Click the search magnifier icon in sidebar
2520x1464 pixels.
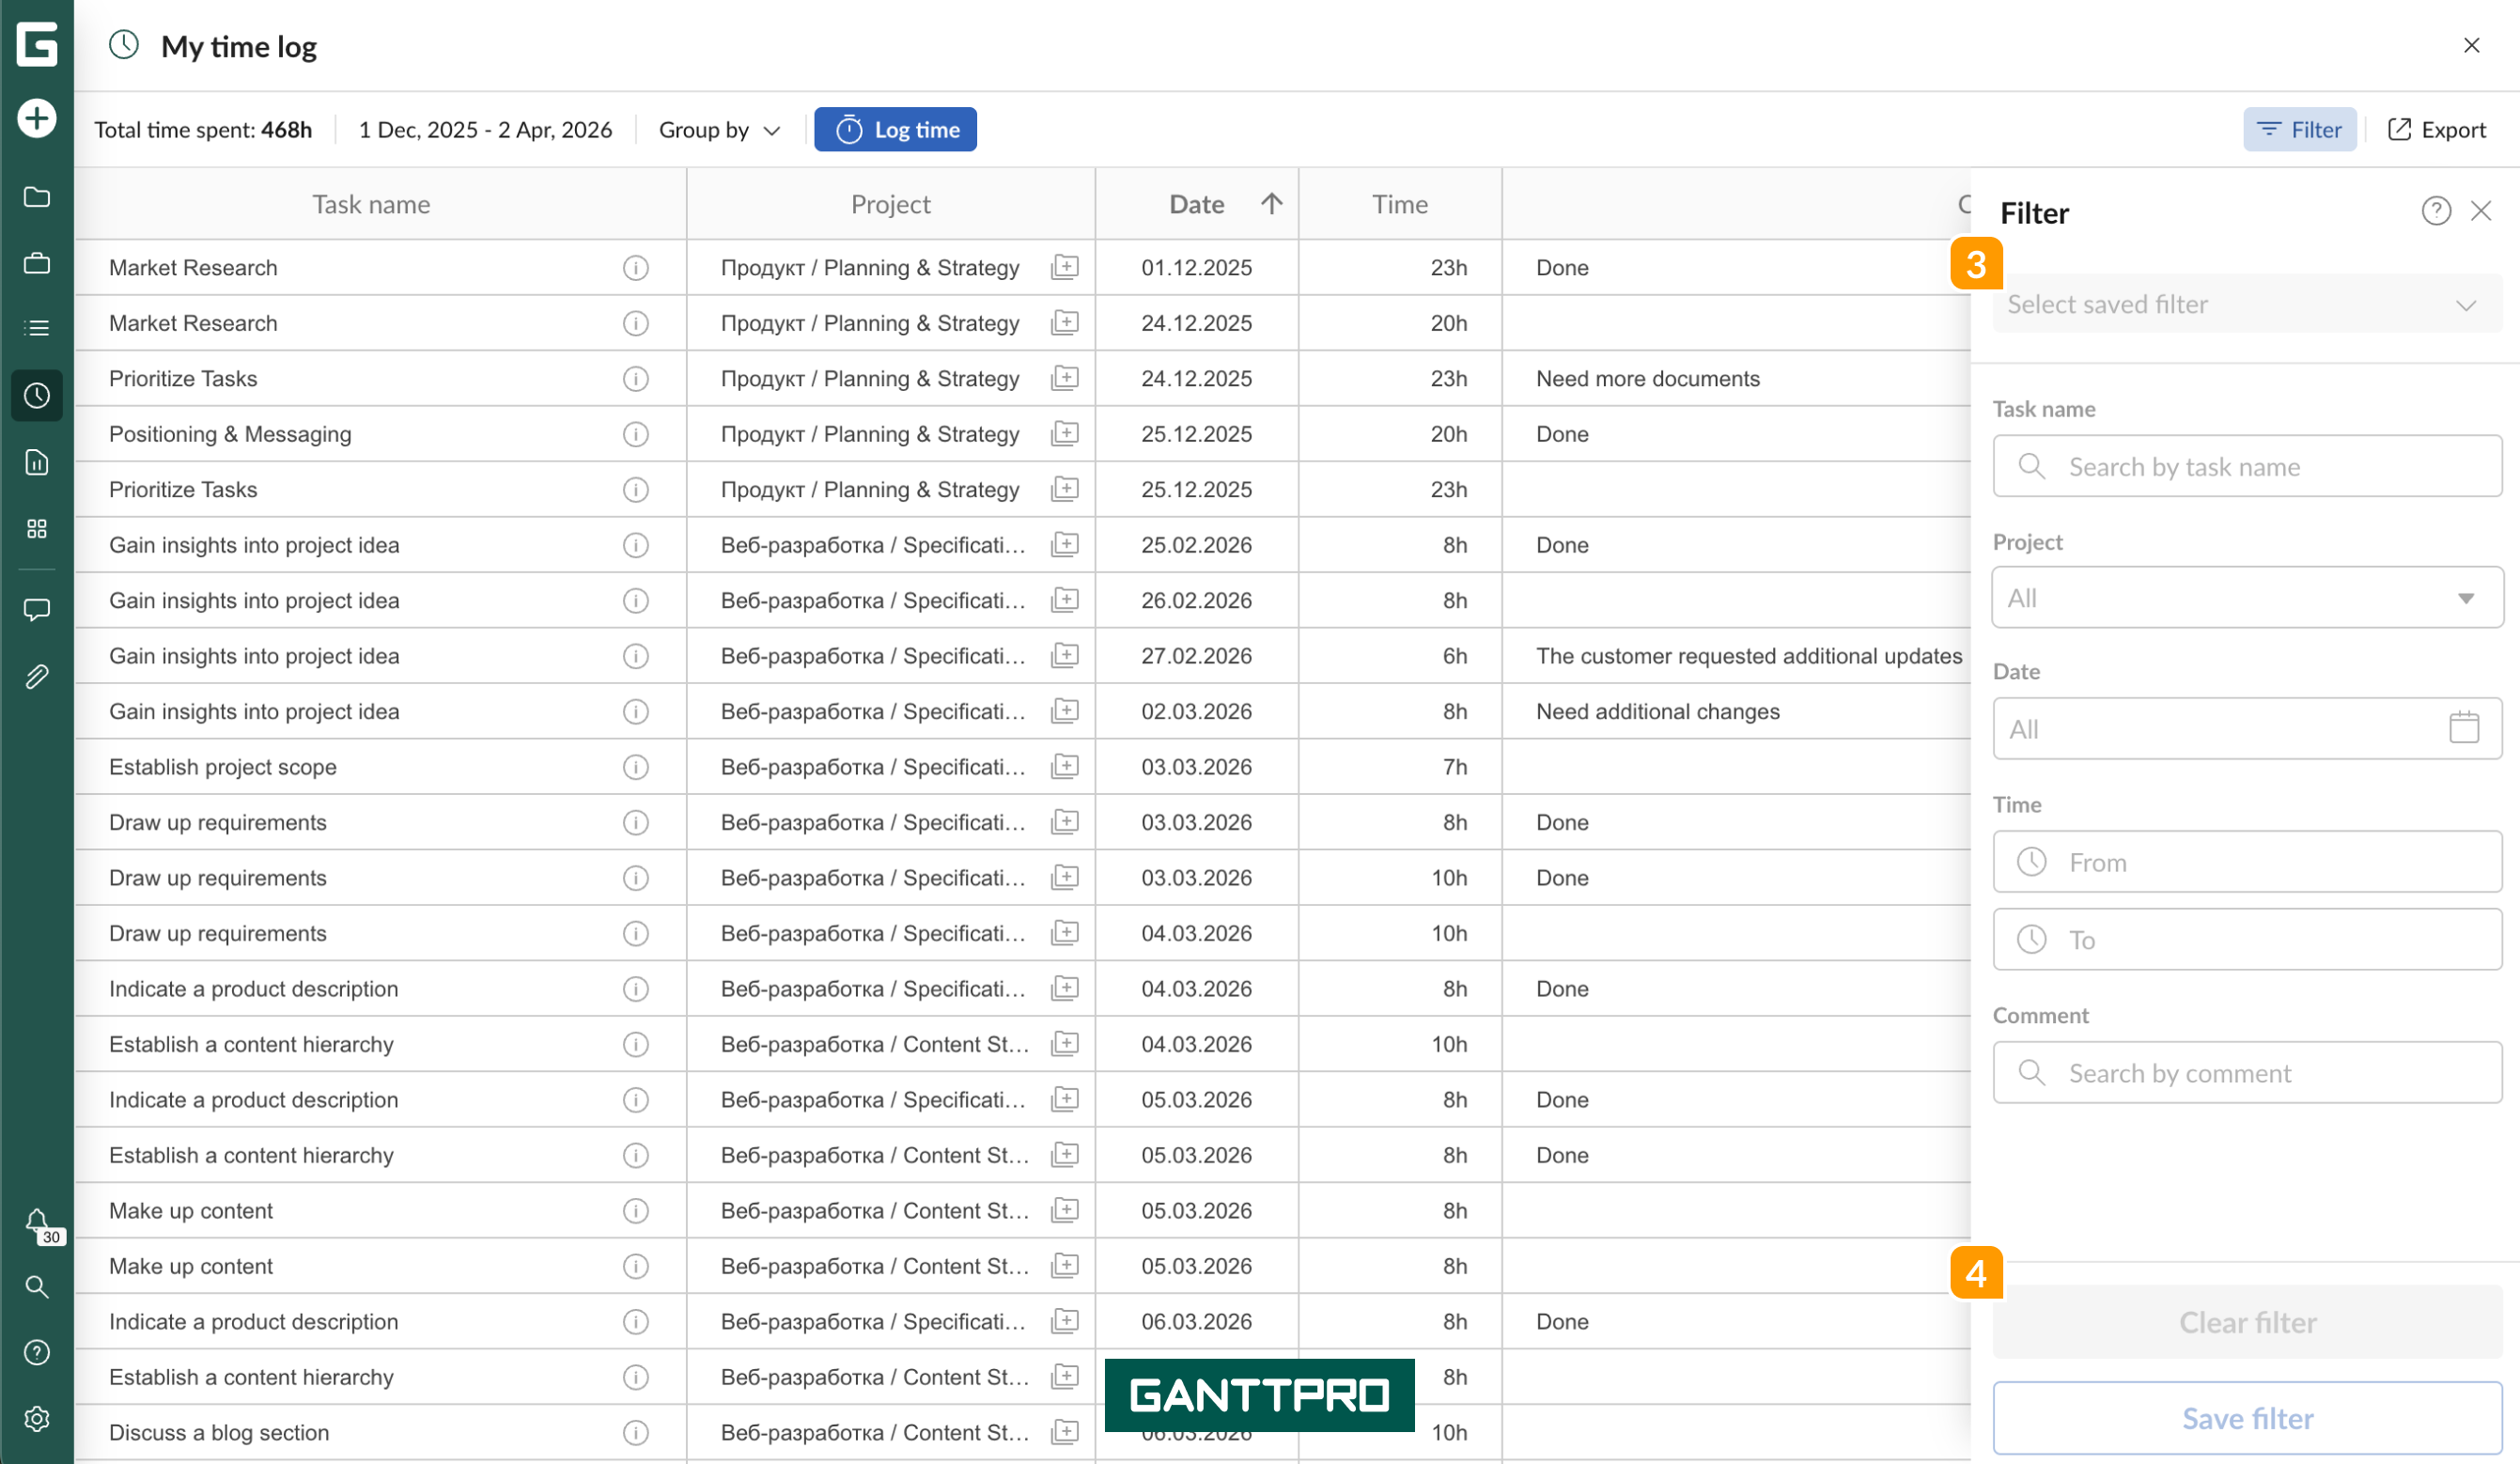(x=37, y=1287)
